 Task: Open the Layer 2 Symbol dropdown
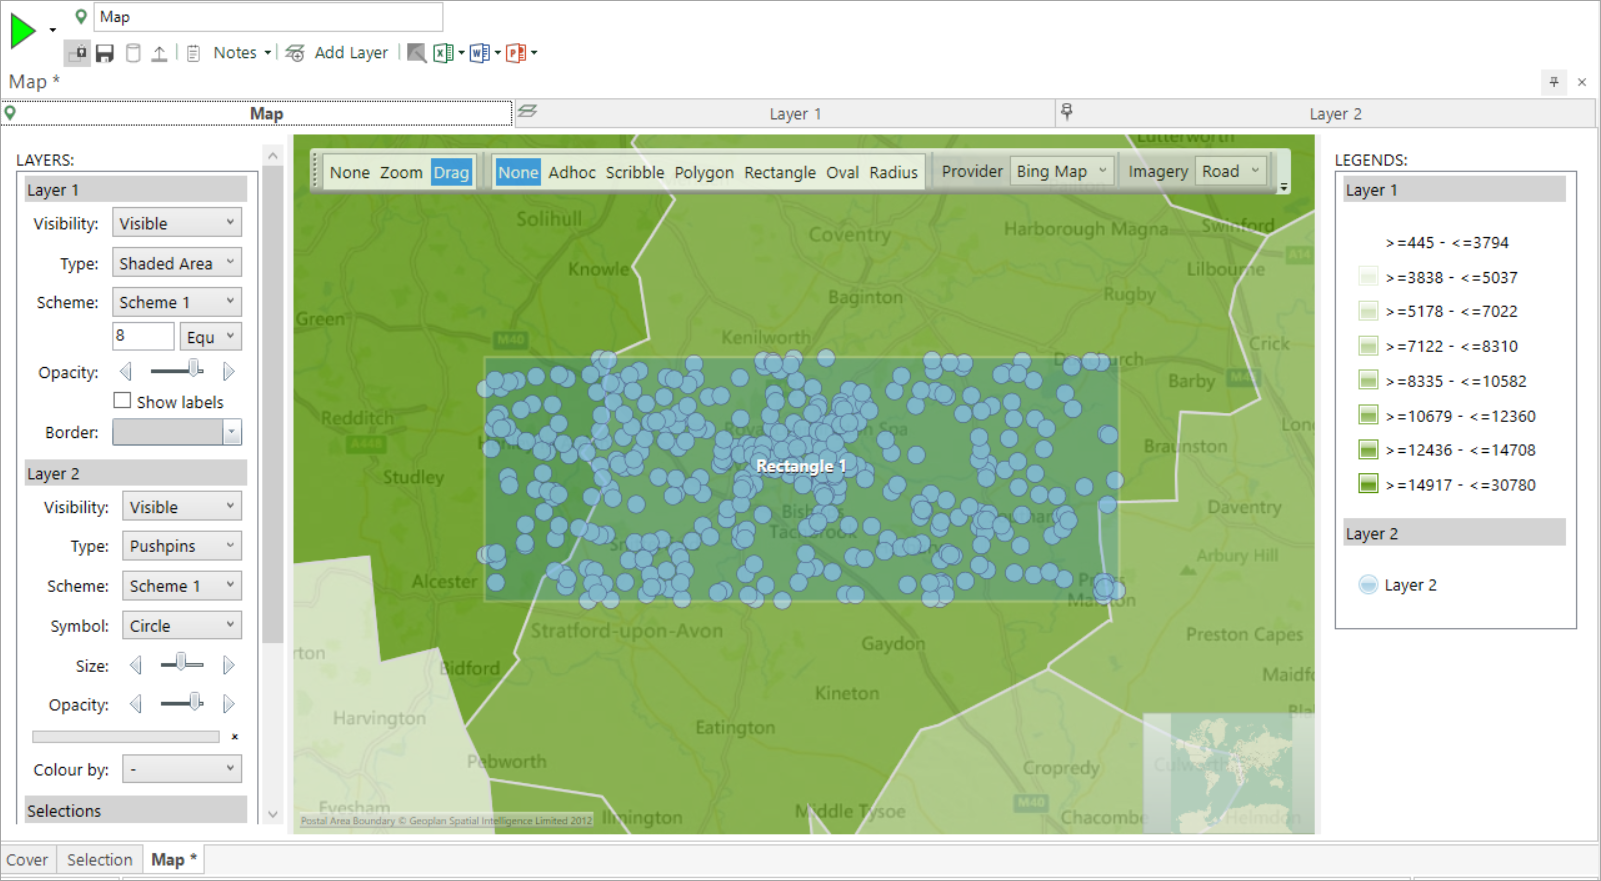[182, 625]
